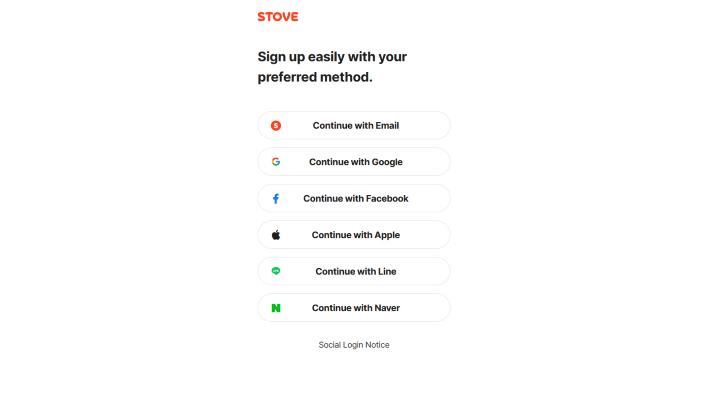Screen dimensions: 728x409
Task: Click the red STOVE email icon
Action: 276,125
